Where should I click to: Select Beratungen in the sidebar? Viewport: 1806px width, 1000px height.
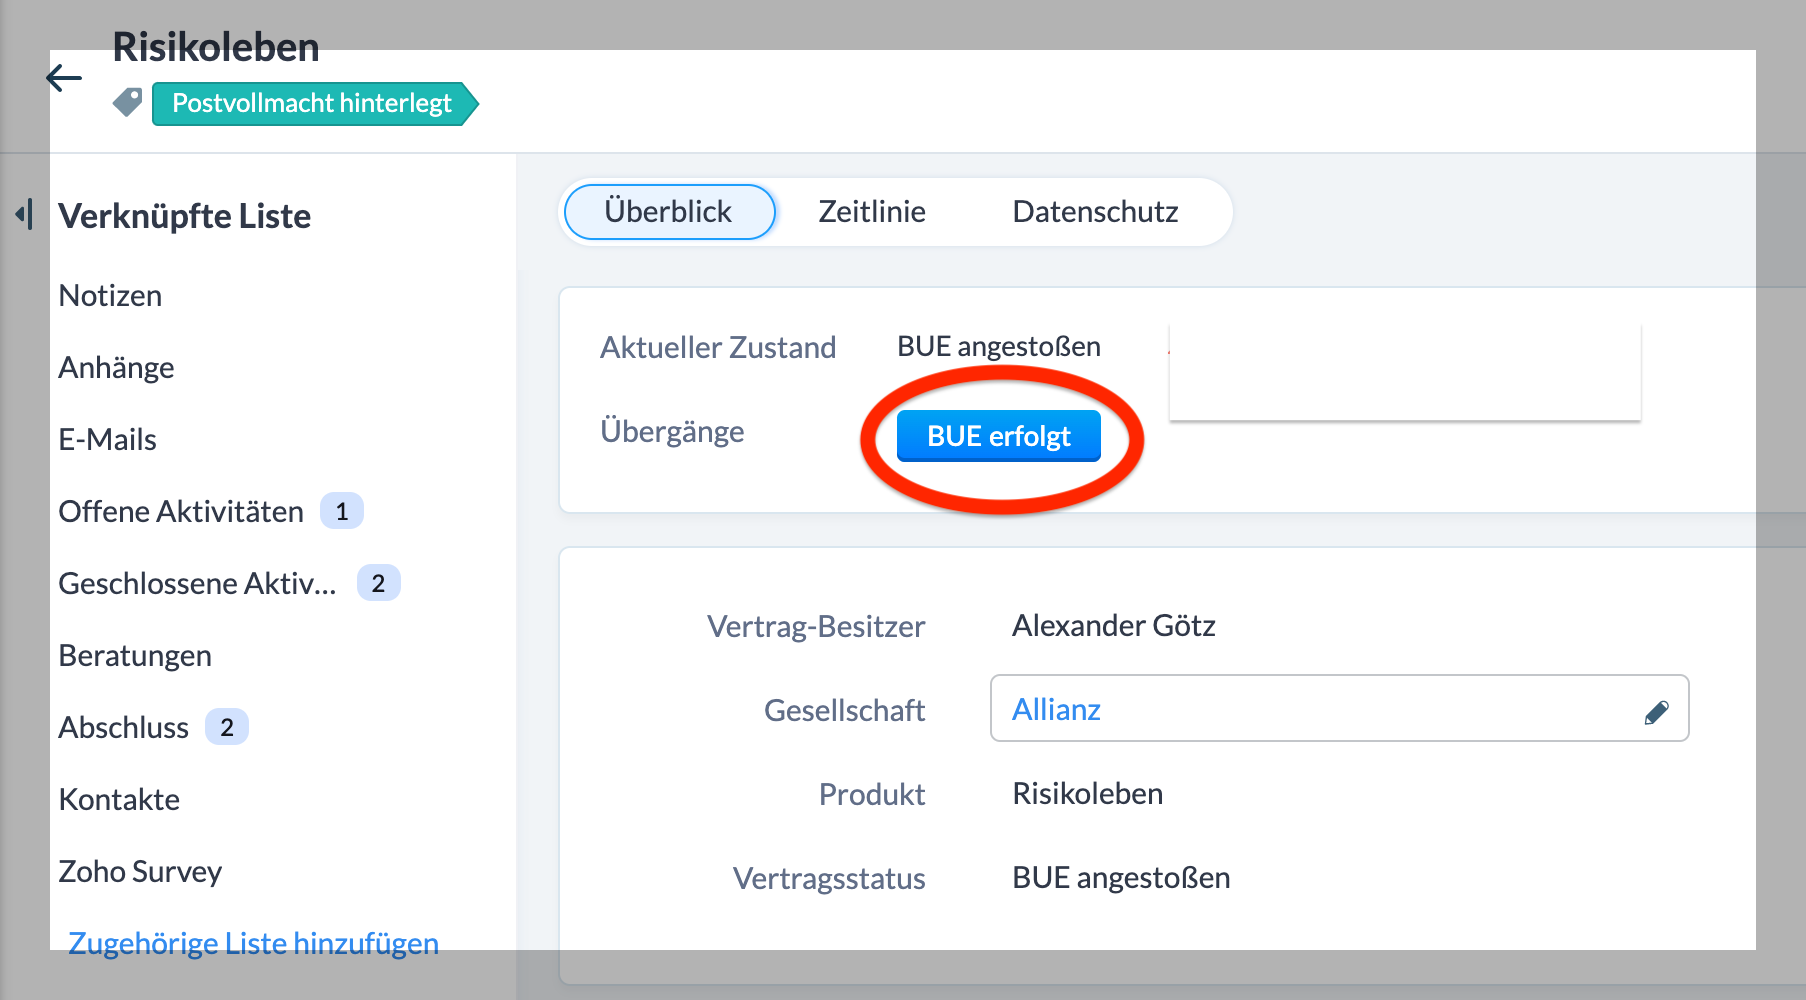click(135, 656)
